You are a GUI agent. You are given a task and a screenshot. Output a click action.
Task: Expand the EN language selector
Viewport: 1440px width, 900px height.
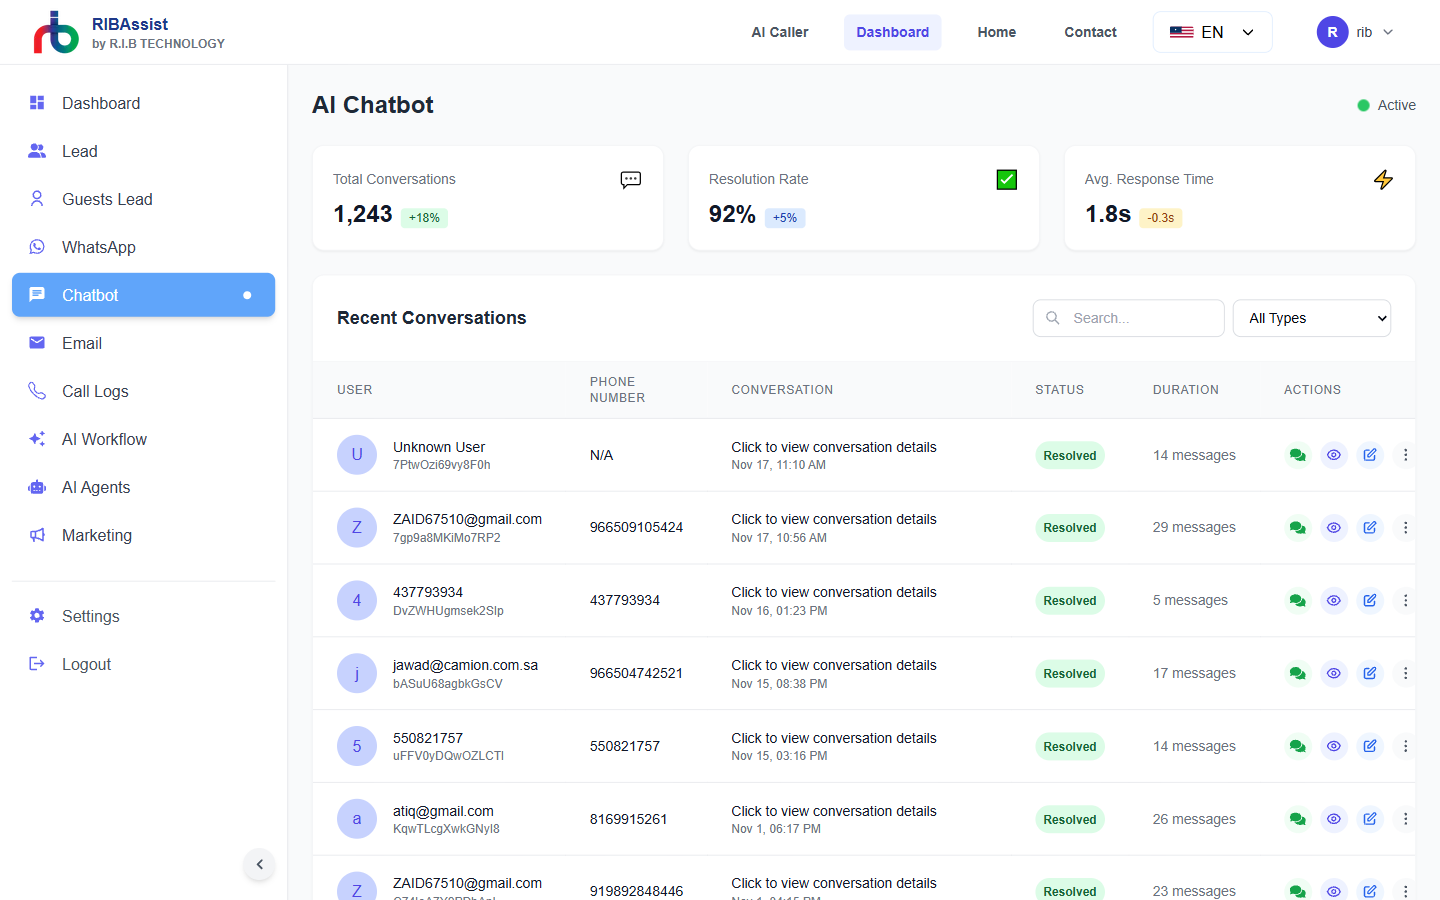click(x=1212, y=32)
